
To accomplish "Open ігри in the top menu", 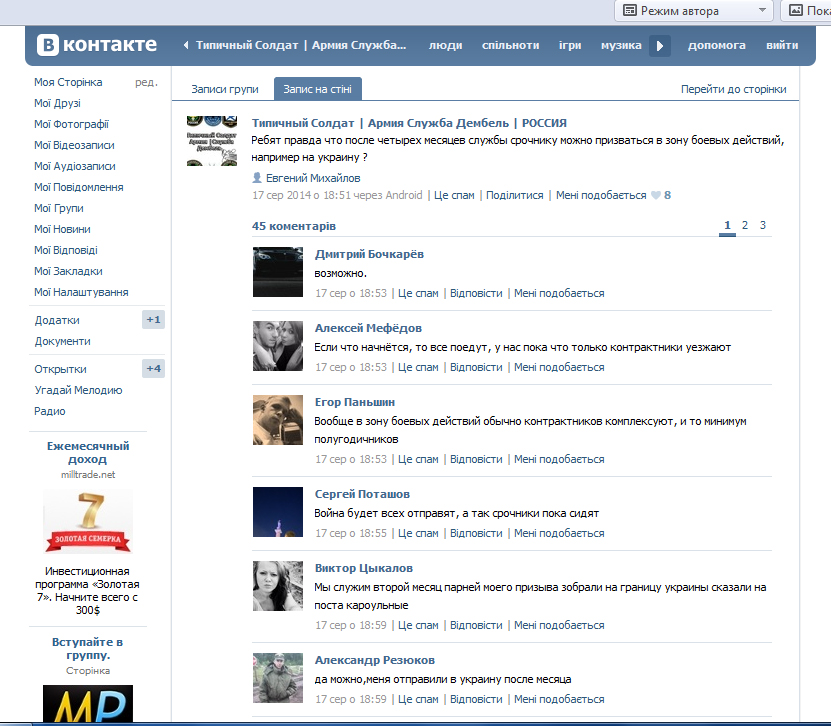I will tap(570, 46).
